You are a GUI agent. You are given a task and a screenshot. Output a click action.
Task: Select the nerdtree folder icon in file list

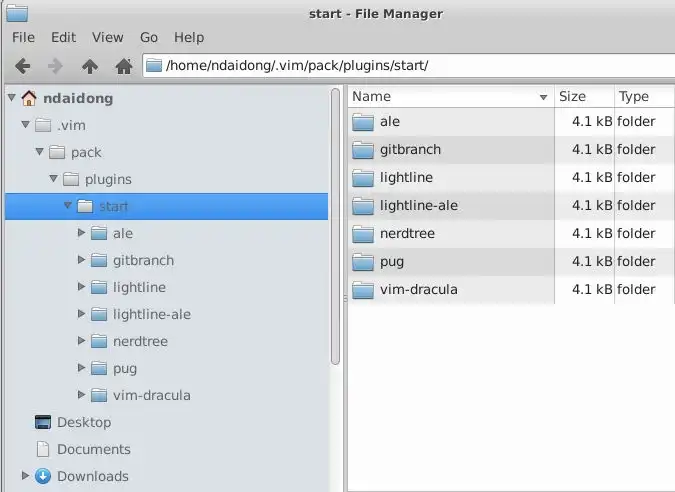click(362, 234)
